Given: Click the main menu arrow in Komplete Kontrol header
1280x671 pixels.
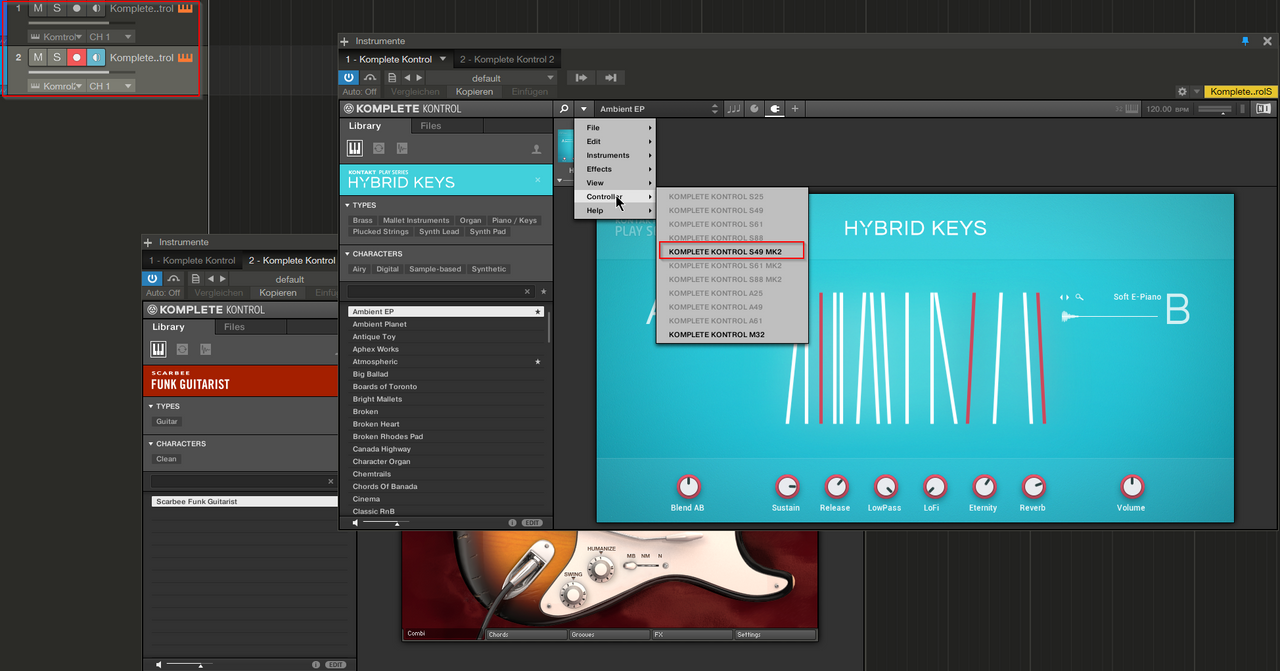Looking at the screenshot, I should pyautogui.click(x=584, y=109).
